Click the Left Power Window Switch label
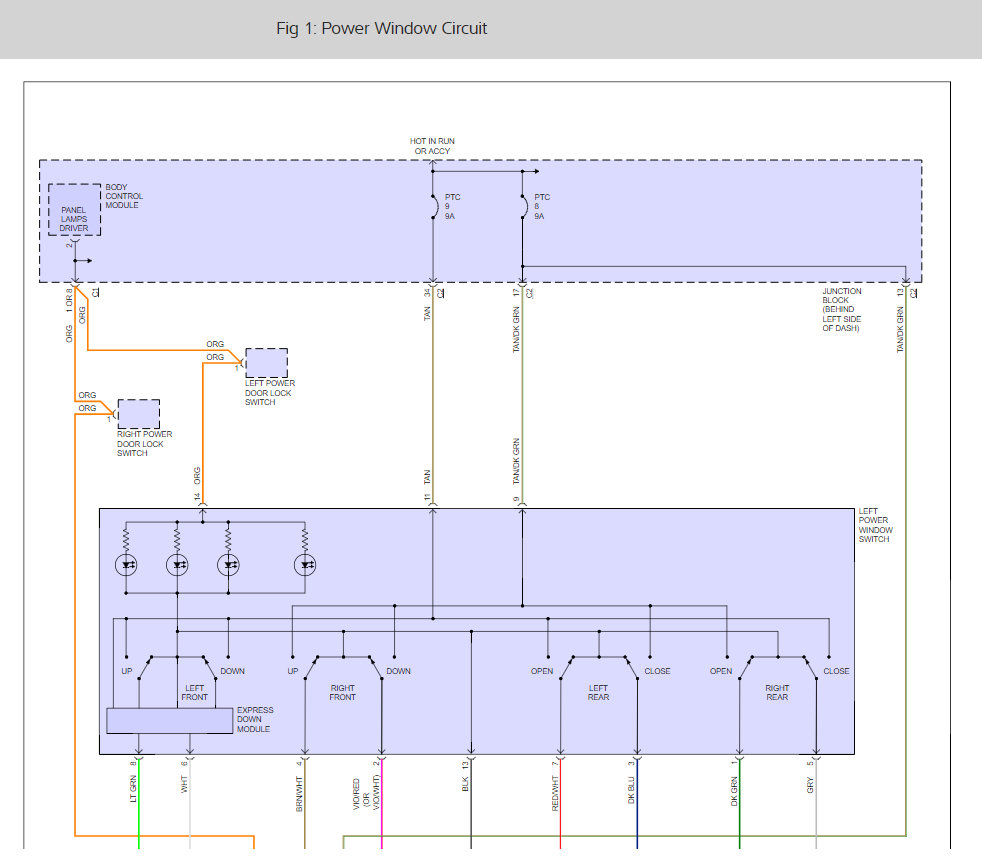 [876, 525]
